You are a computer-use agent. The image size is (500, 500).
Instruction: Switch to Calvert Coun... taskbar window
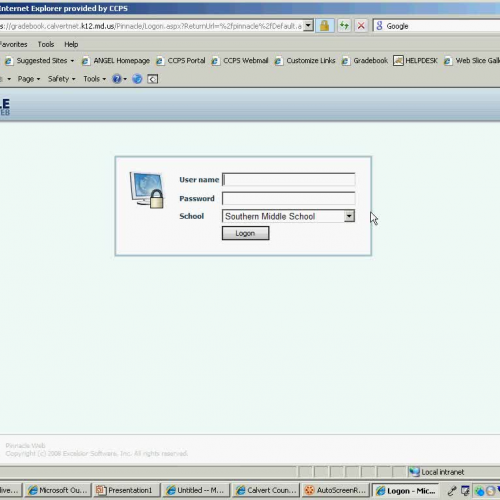click(266, 490)
